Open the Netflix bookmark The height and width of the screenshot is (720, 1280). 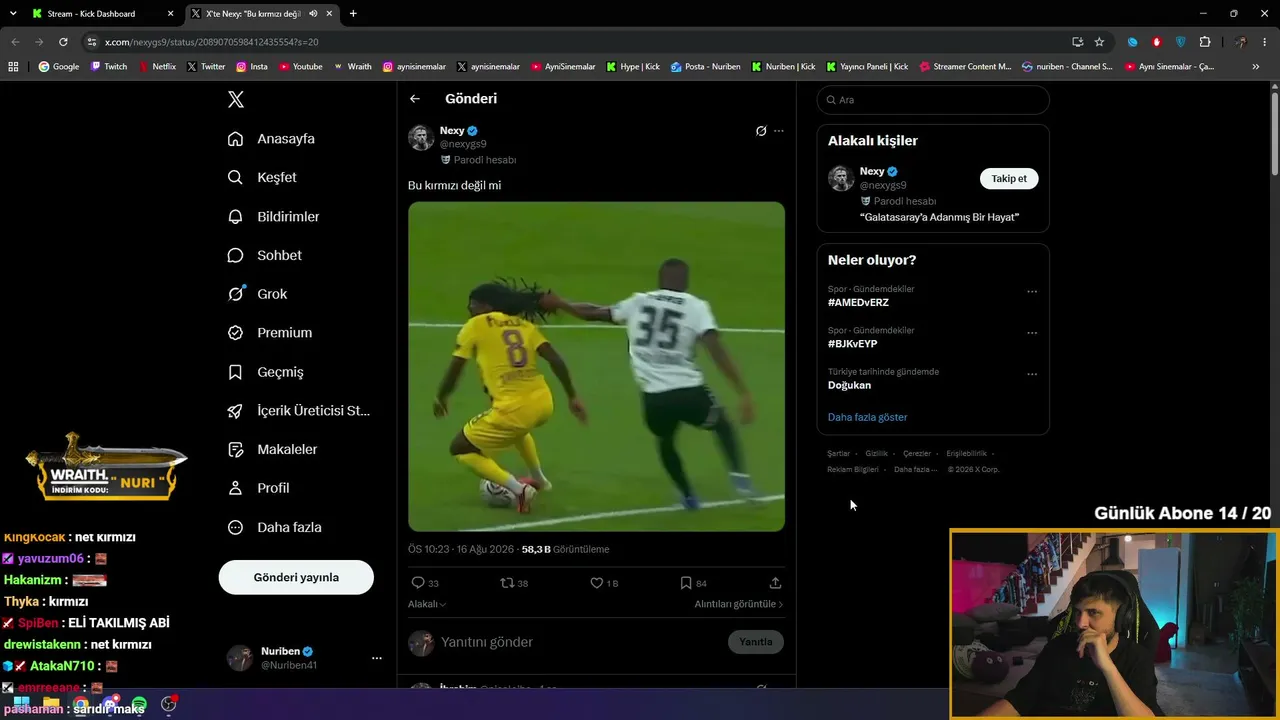[156, 67]
